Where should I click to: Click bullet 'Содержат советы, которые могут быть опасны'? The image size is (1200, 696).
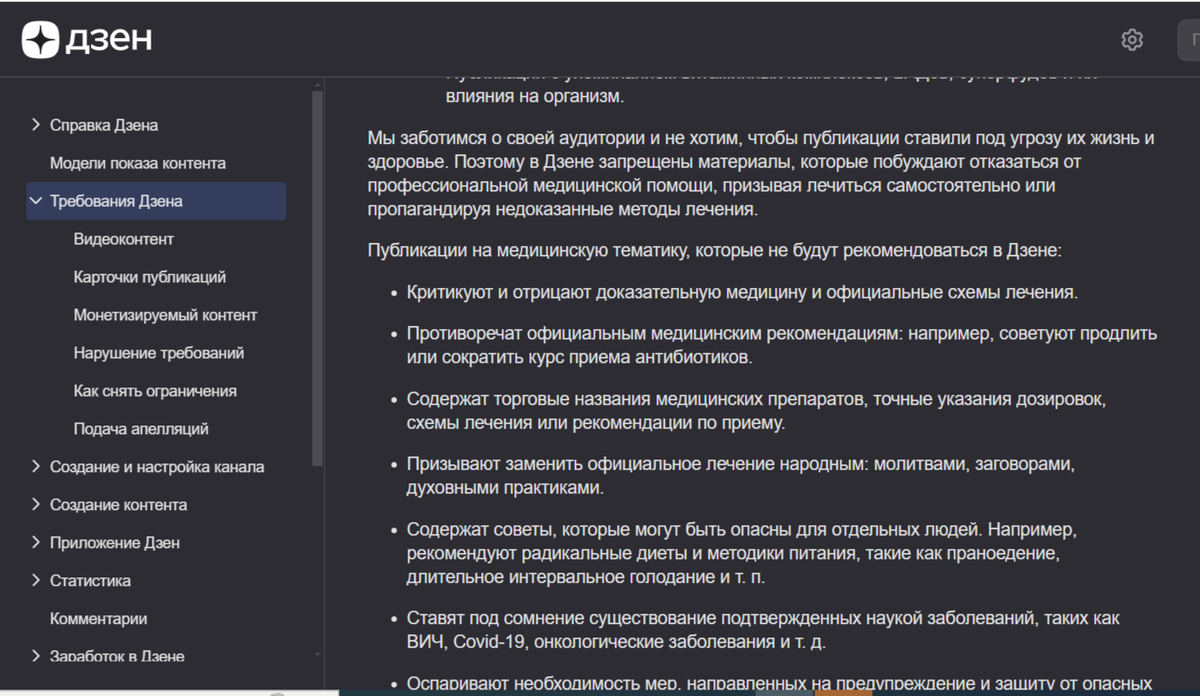(741, 553)
